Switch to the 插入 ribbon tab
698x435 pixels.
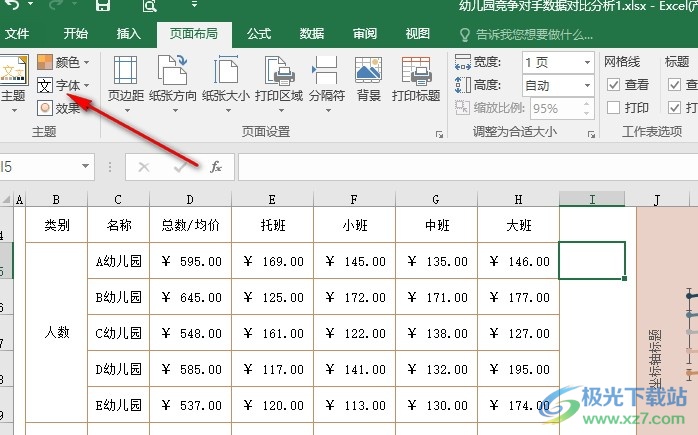point(128,34)
